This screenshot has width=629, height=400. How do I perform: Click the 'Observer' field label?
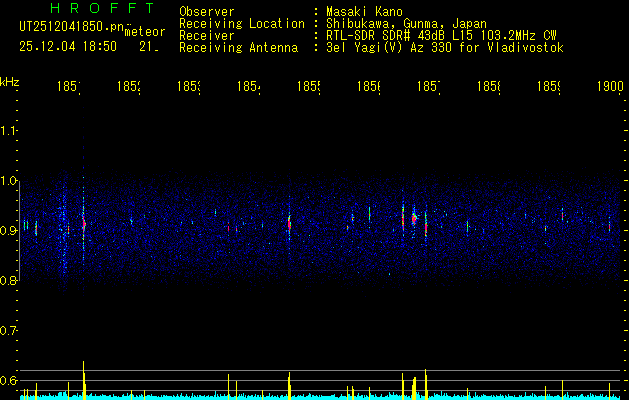point(207,12)
